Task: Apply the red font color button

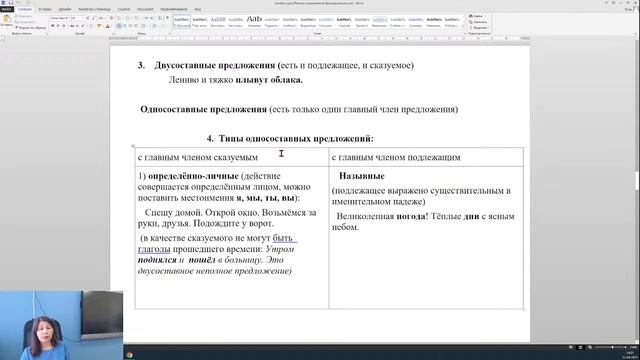Action: (107, 26)
